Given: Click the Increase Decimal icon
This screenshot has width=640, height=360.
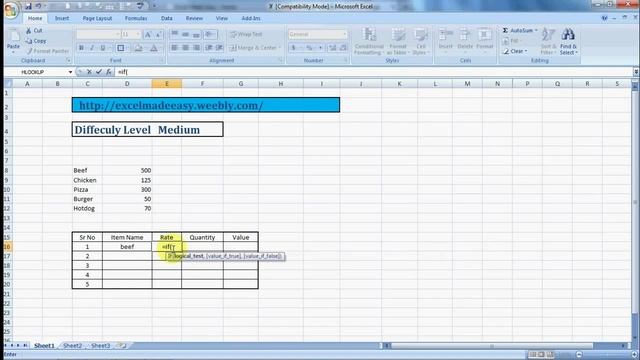Looking at the screenshot, I should pyautogui.click(x=332, y=48).
